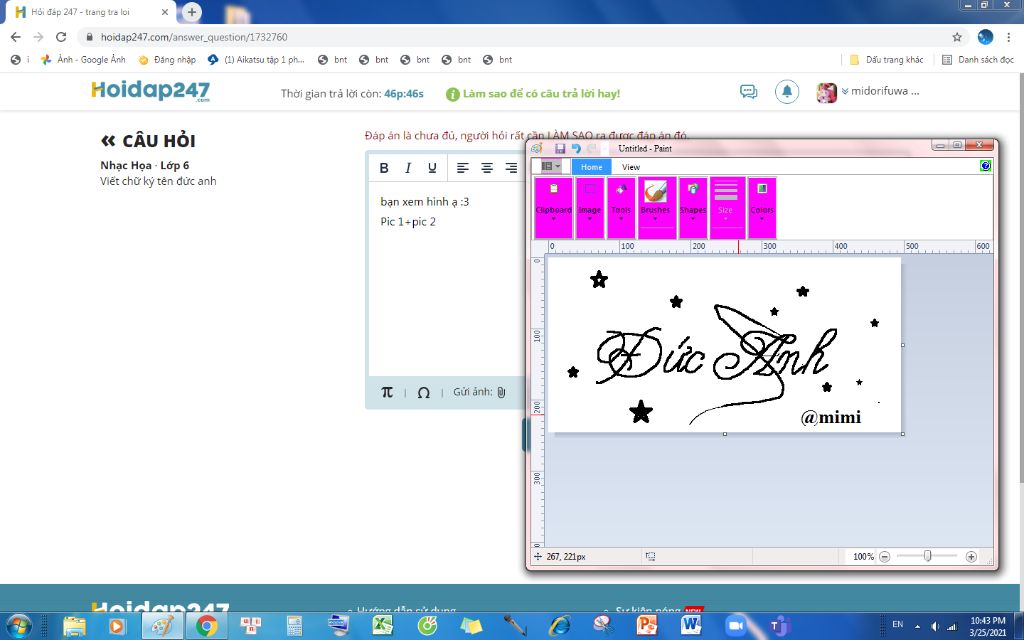Open Paint Help question mark icon
The image size is (1024, 640).
pyautogui.click(x=985, y=166)
